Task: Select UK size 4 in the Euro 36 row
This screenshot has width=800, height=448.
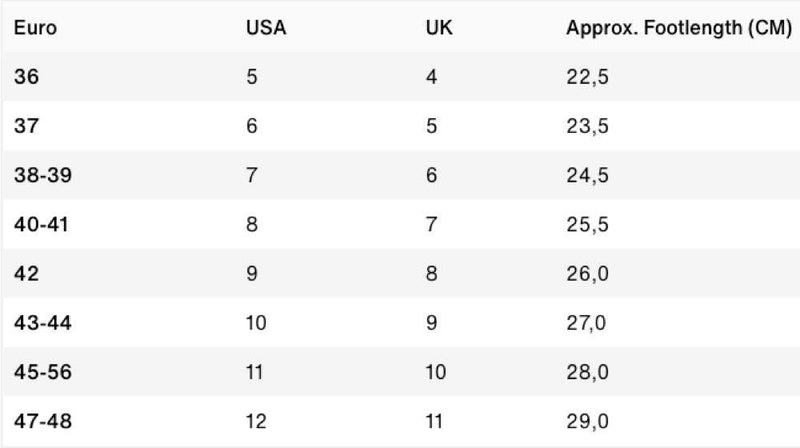Action: 431,77
